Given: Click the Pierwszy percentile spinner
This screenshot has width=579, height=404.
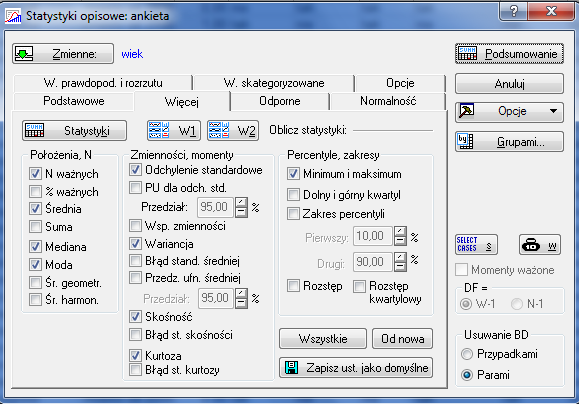Looking at the screenshot, I should 400,236.
